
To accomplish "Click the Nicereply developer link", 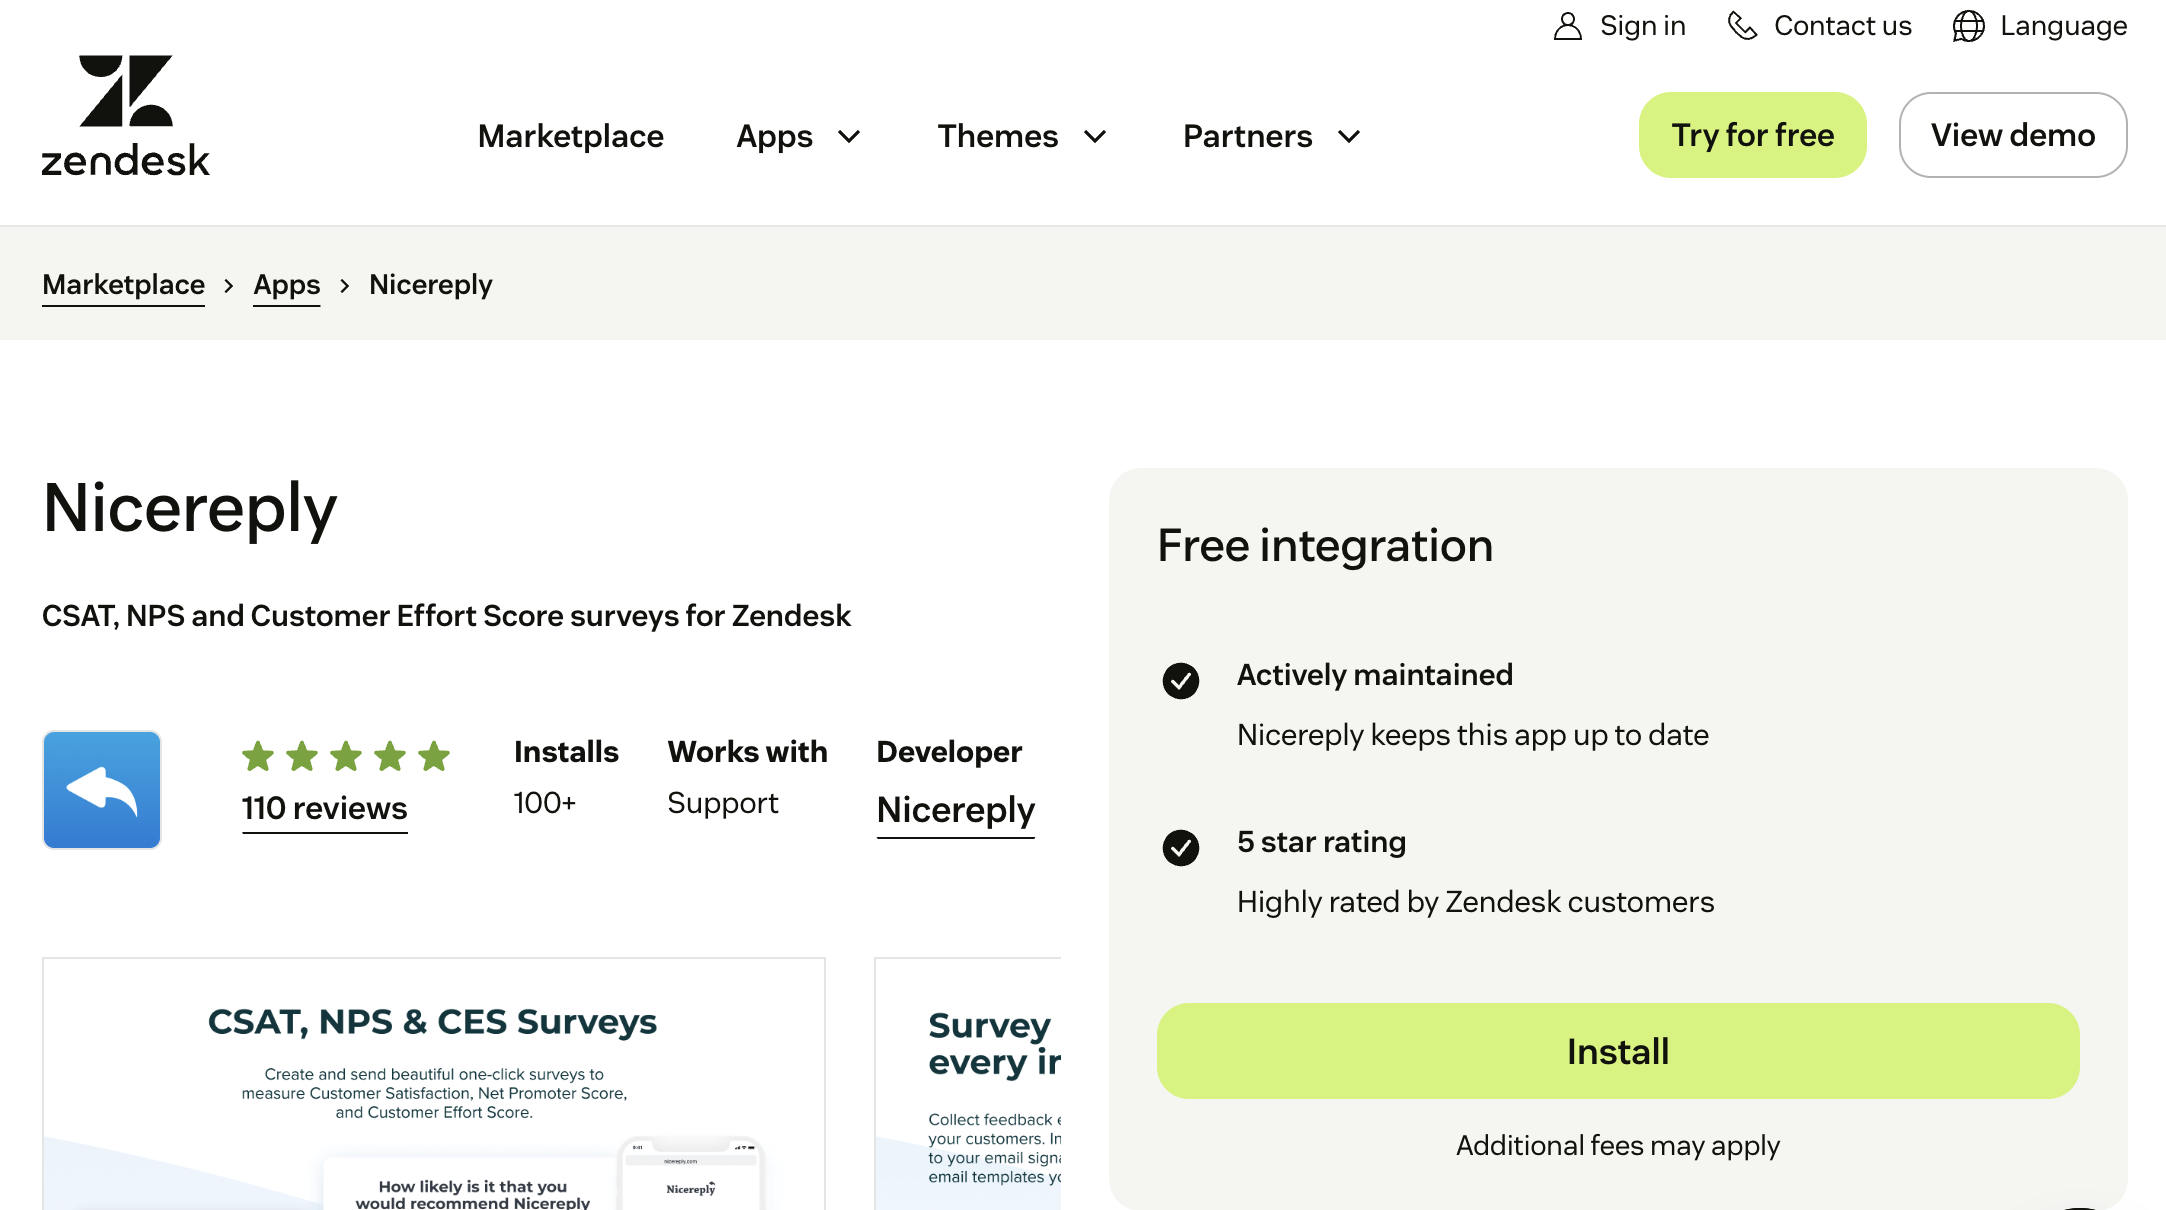I will click(x=955, y=810).
